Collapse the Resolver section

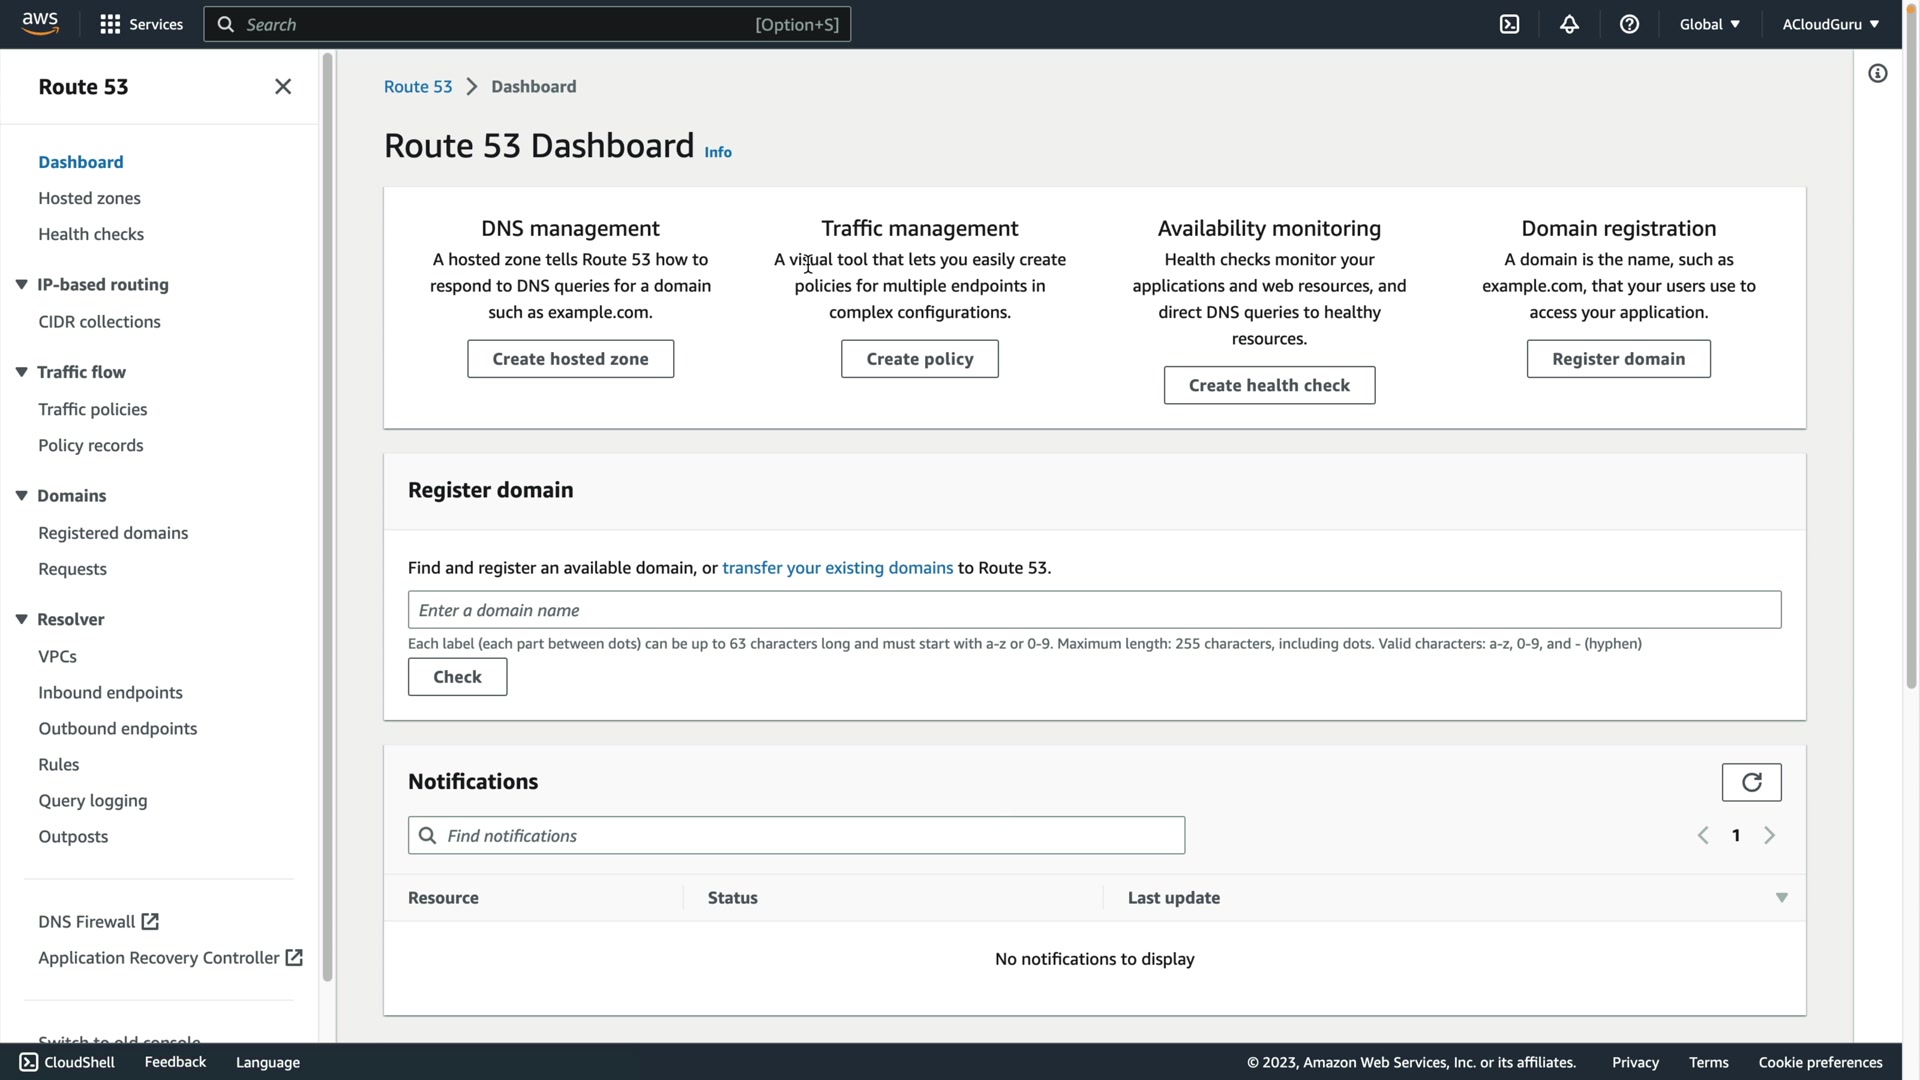pos(21,619)
